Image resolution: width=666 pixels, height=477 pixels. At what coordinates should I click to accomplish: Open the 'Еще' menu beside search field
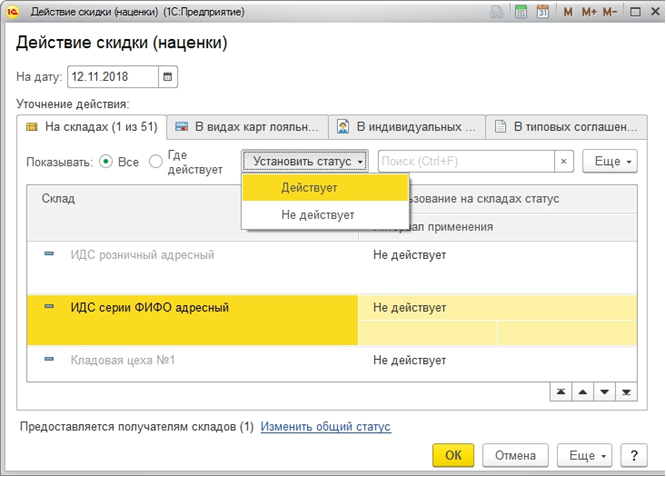609,161
